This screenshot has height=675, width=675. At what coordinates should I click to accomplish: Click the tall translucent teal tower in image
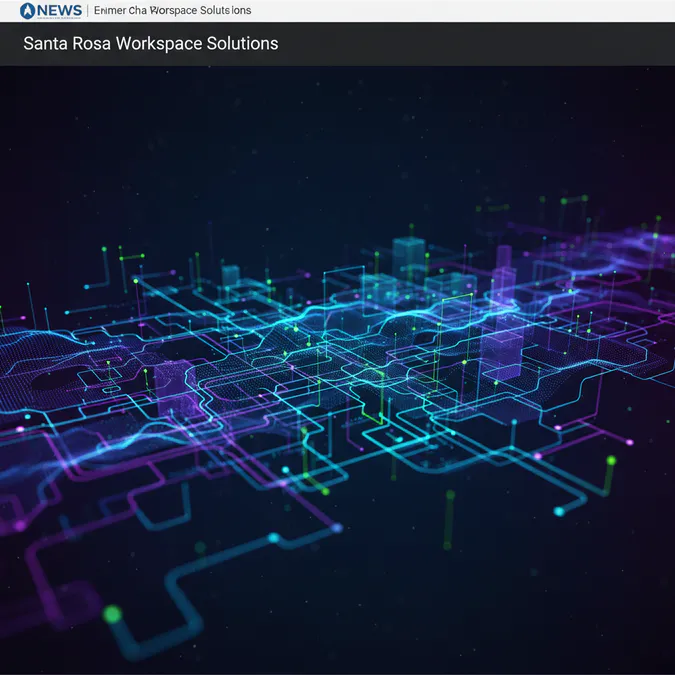tap(409, 259)
